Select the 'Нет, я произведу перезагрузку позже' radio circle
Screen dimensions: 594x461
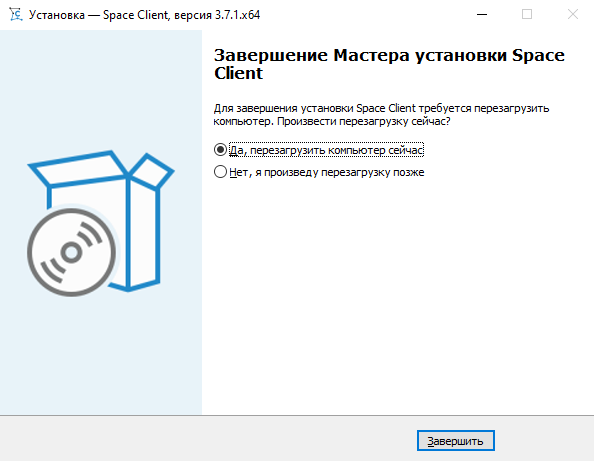click(220, 172)
